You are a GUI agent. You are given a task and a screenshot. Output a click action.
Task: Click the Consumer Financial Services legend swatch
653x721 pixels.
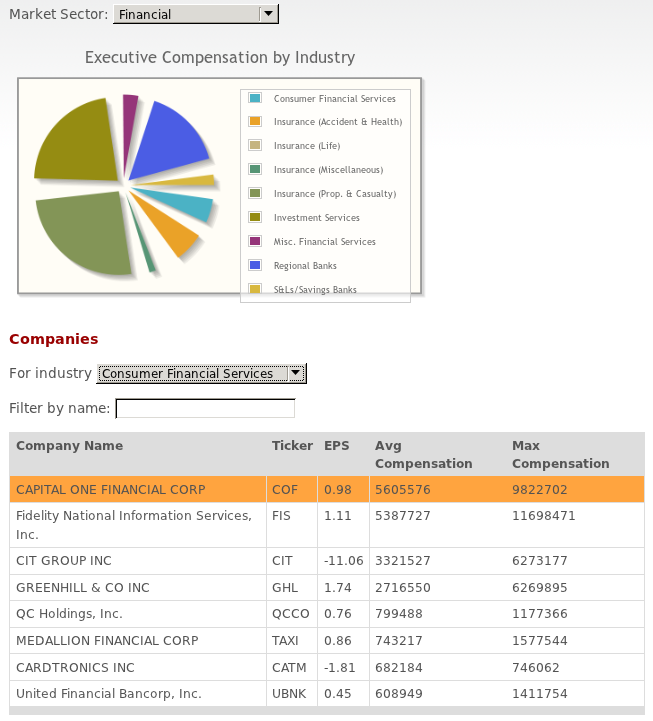[255, 98]
